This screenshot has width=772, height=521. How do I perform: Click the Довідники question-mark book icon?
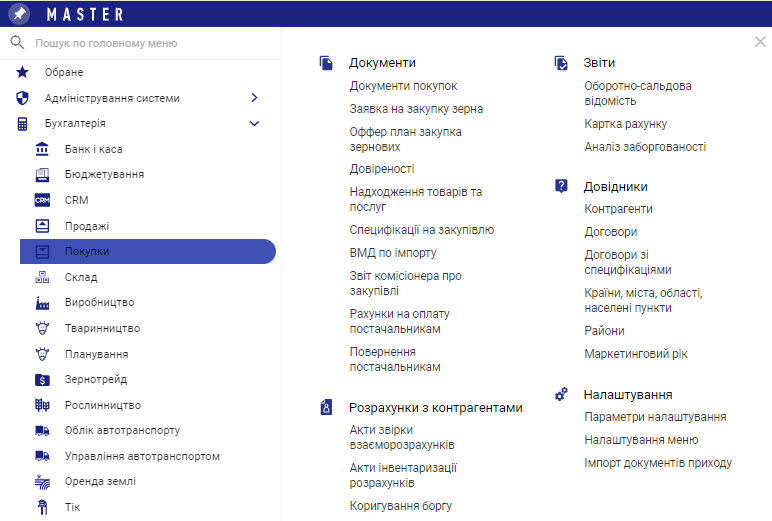click(561, 186)
